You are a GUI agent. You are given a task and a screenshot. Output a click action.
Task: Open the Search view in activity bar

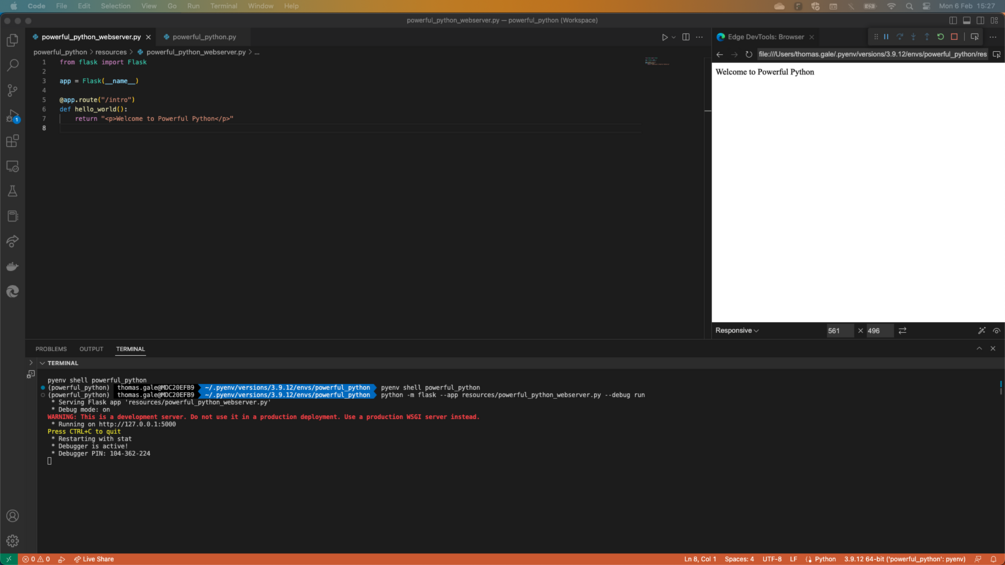point(12,65)
